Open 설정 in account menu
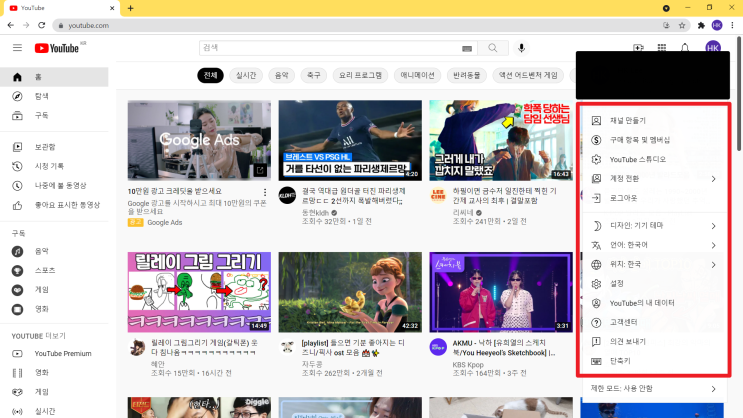Screen dimensions: 743x418 click(x=654, y=283)
